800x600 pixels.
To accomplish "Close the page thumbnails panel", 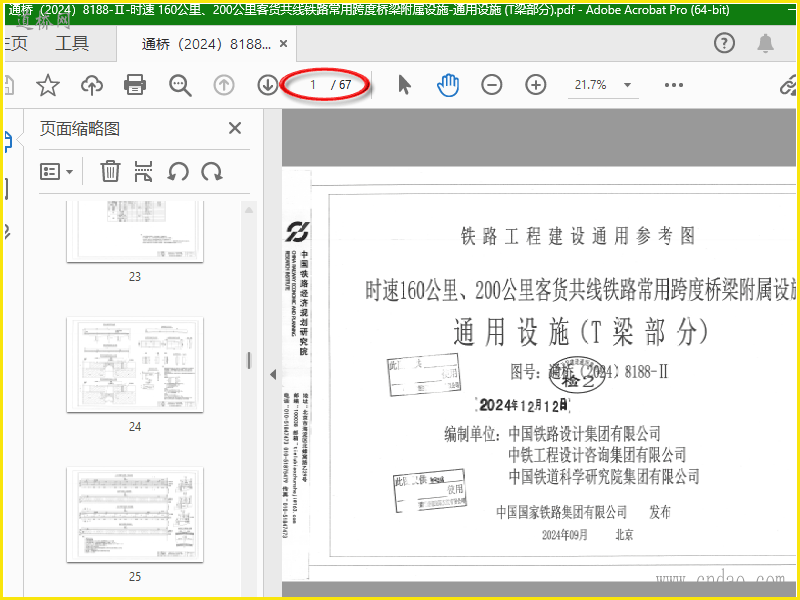I will (x=235, y=128).
